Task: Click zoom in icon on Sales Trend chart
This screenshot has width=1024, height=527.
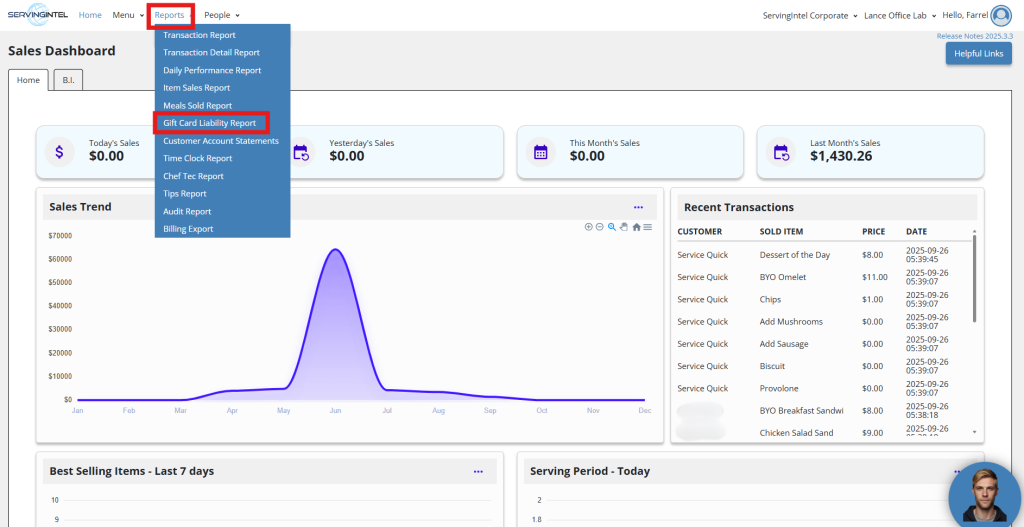Action: (588, 227)
